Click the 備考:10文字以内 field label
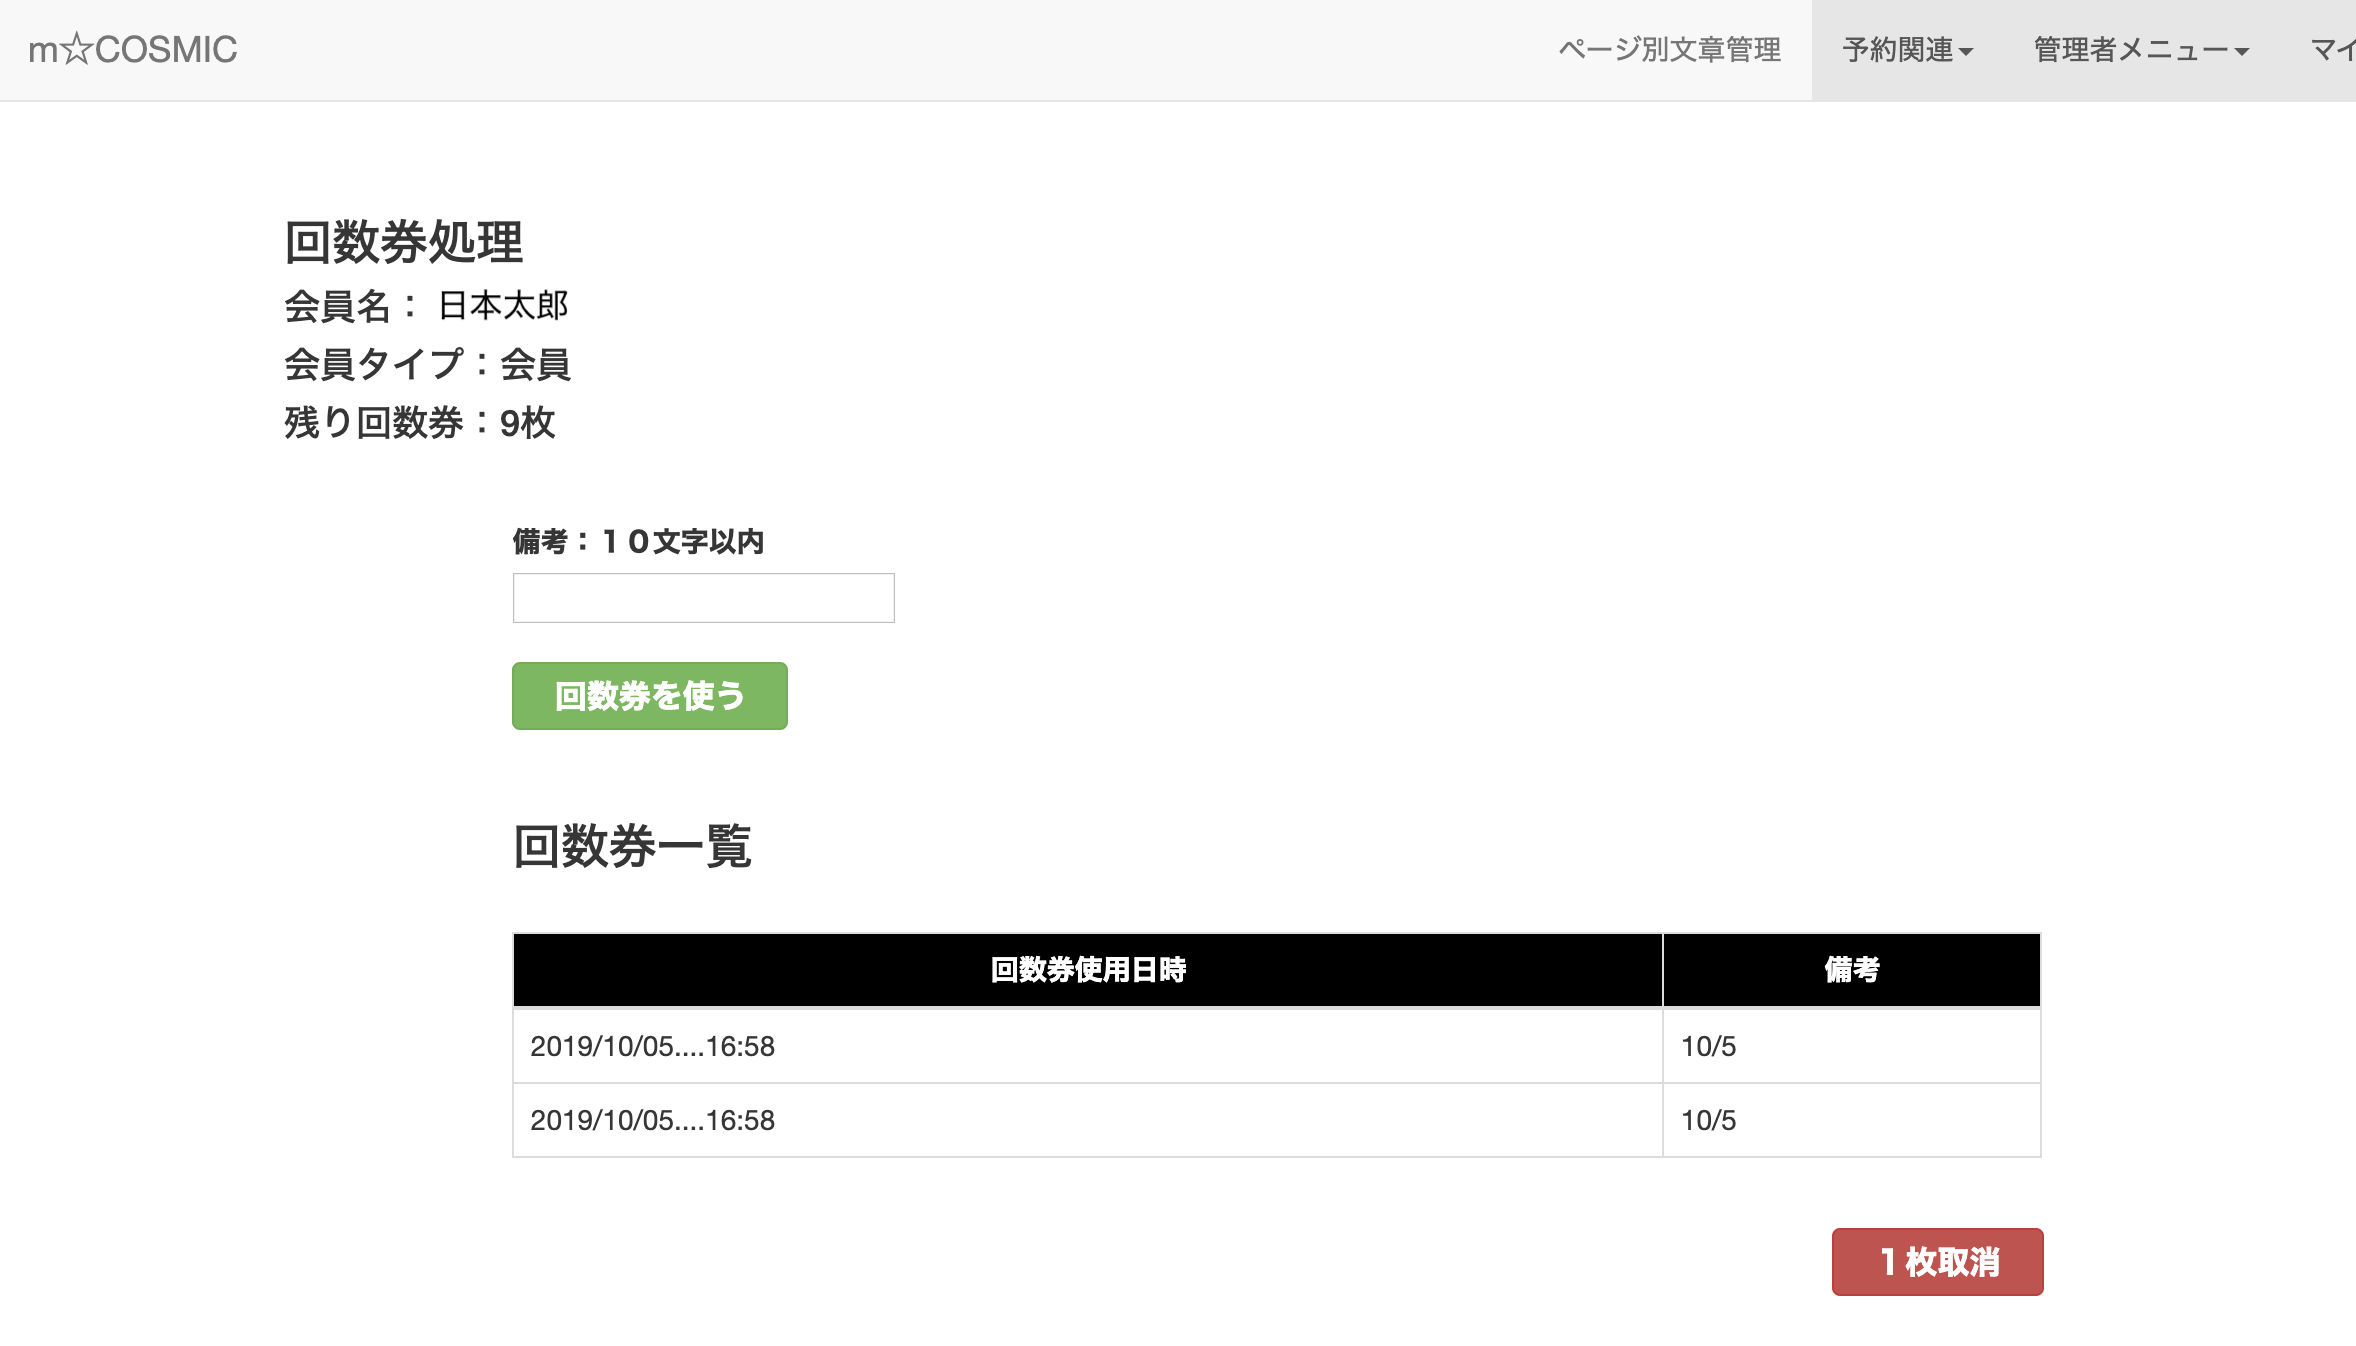2356x1346 pixels. coord(638,541)
